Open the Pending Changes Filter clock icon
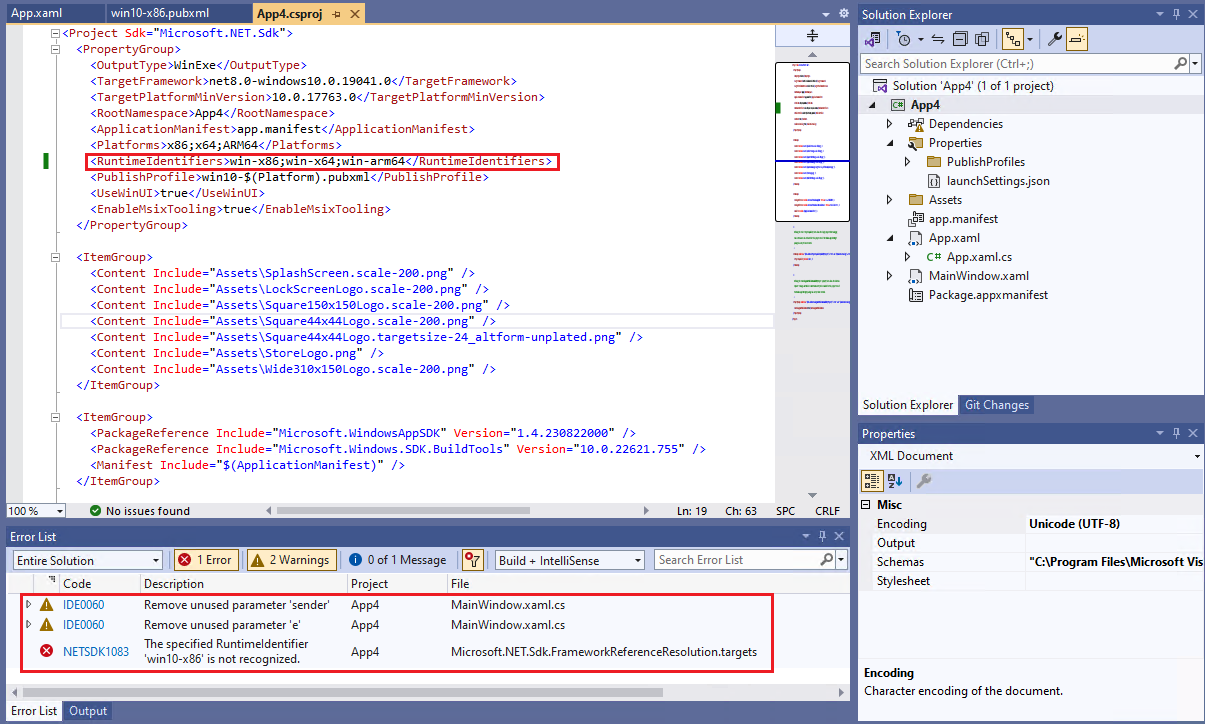Screen dimensions: 1205x724 coord(904,38)
